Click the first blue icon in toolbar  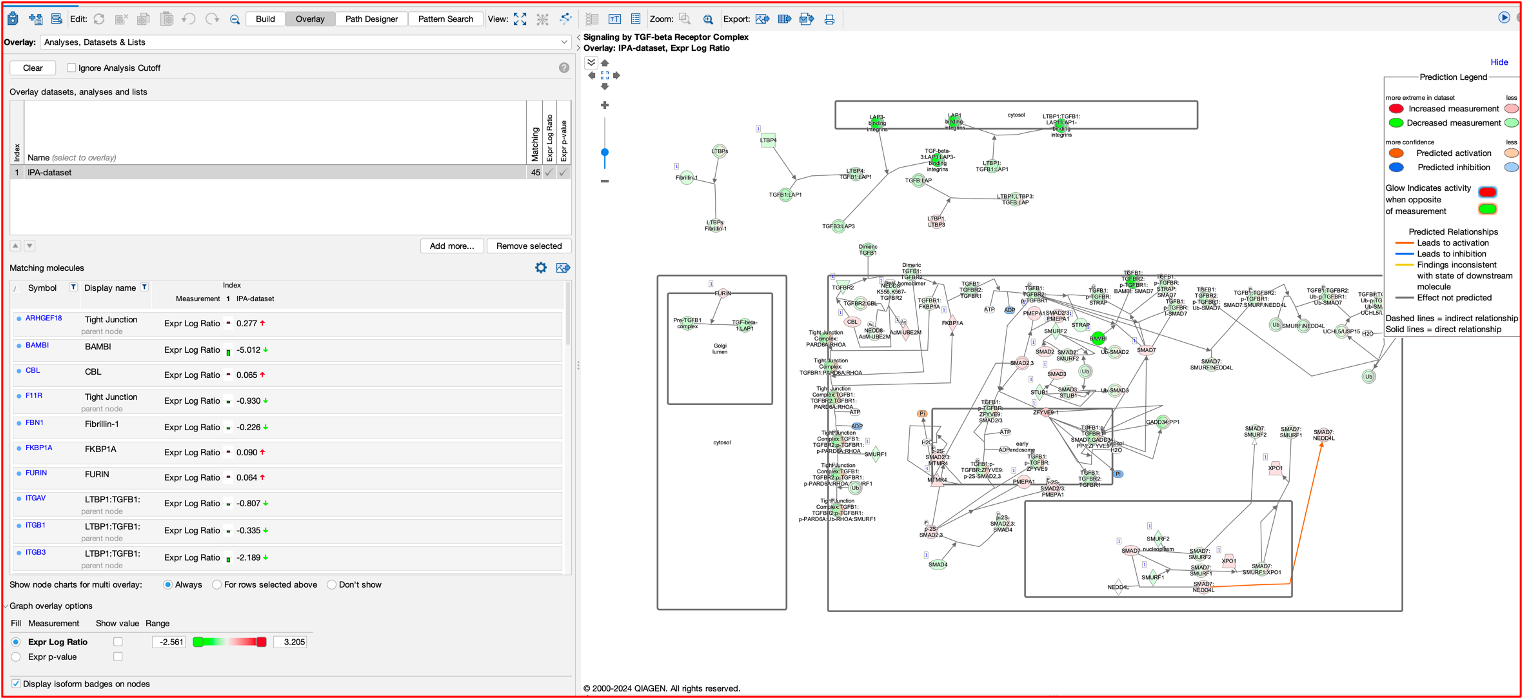(x=13, y=19)
